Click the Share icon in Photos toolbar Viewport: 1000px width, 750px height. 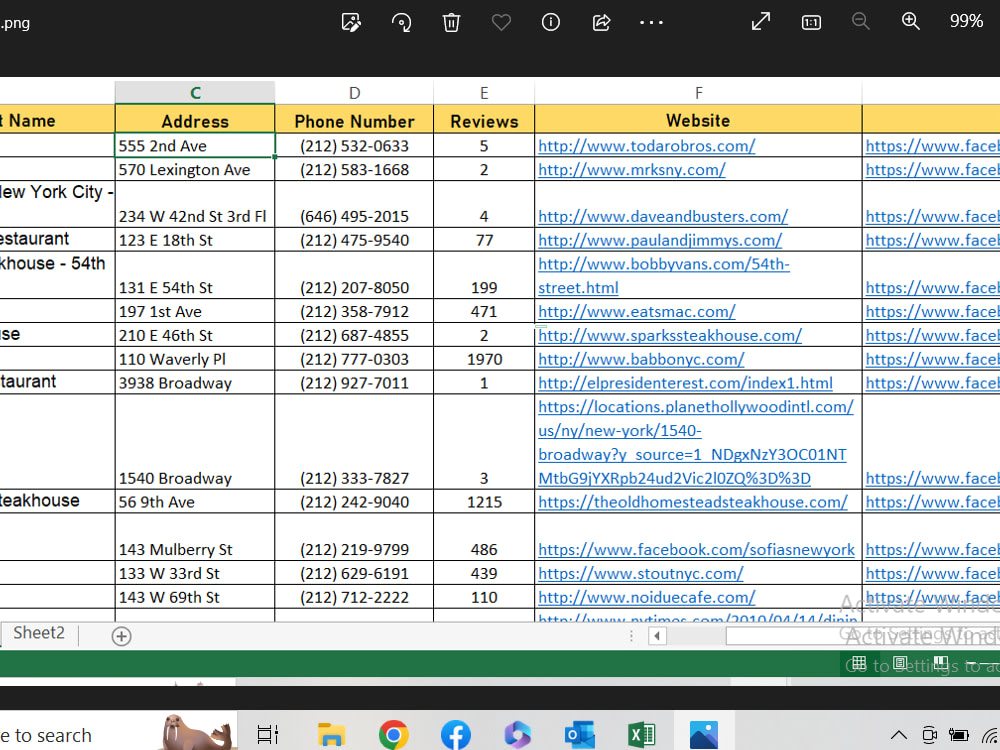click(x=601, y=22)
